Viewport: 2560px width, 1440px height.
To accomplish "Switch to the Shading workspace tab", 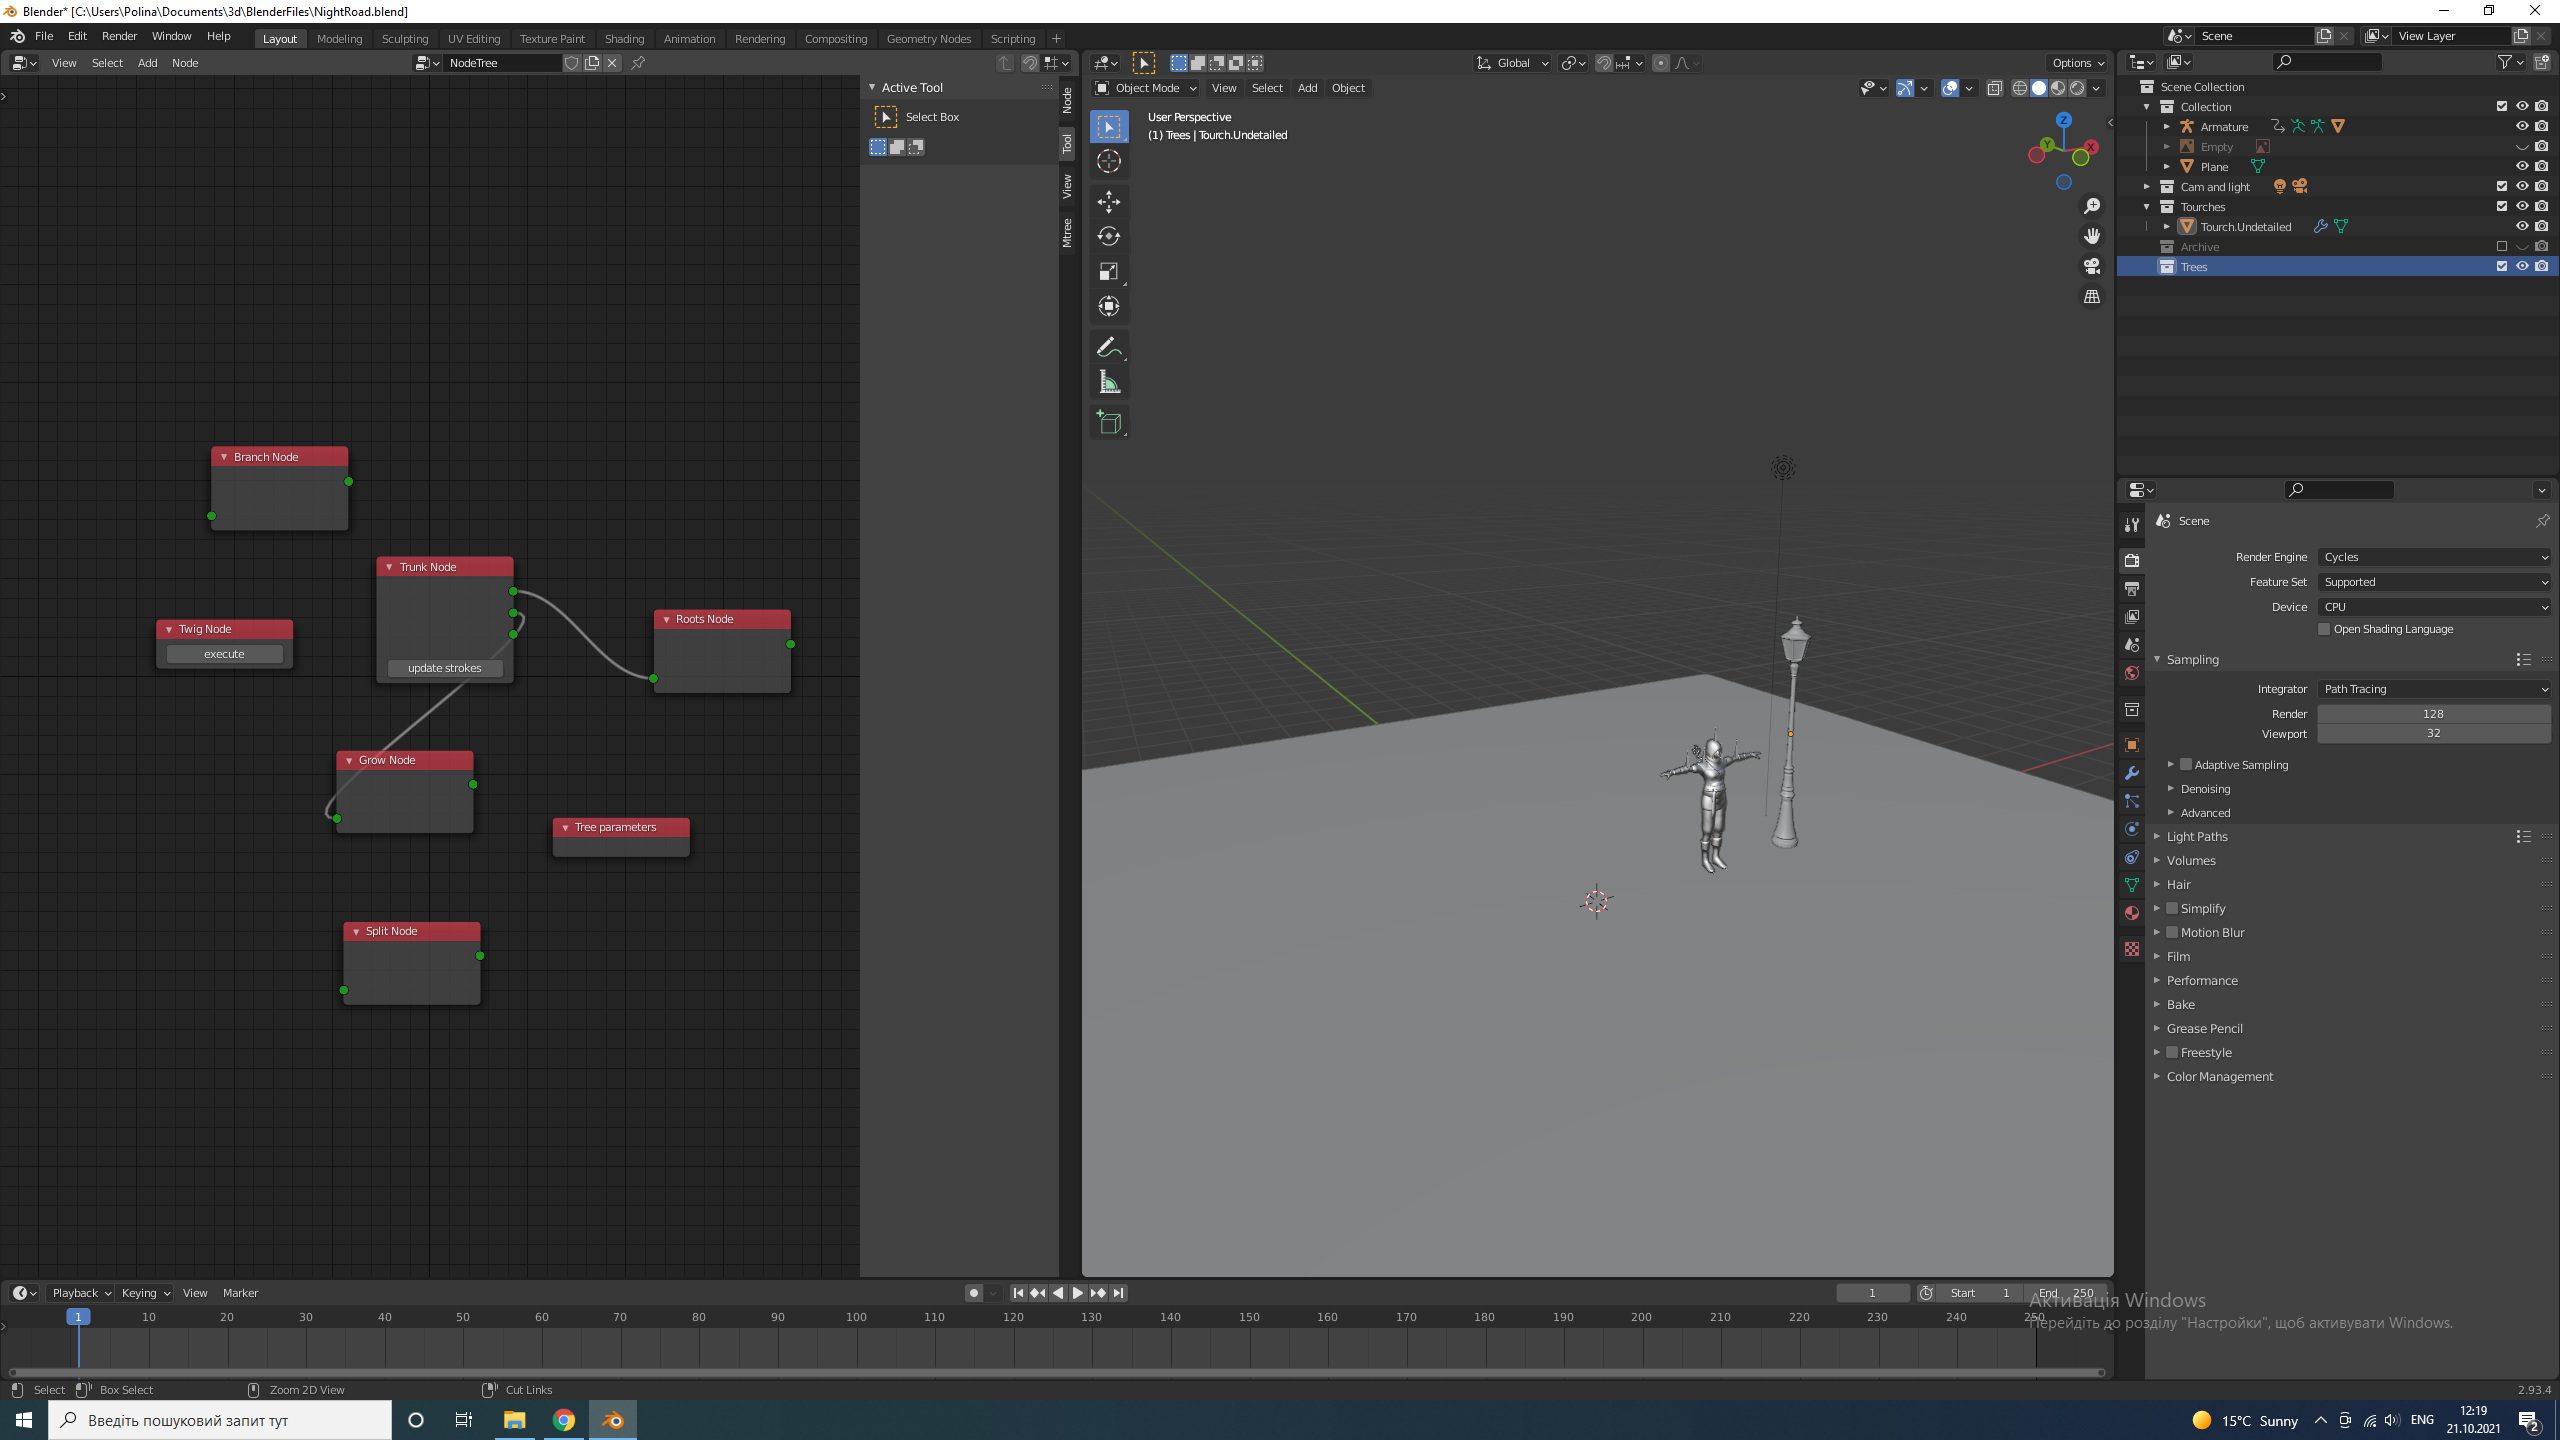I will coord(624,38).
